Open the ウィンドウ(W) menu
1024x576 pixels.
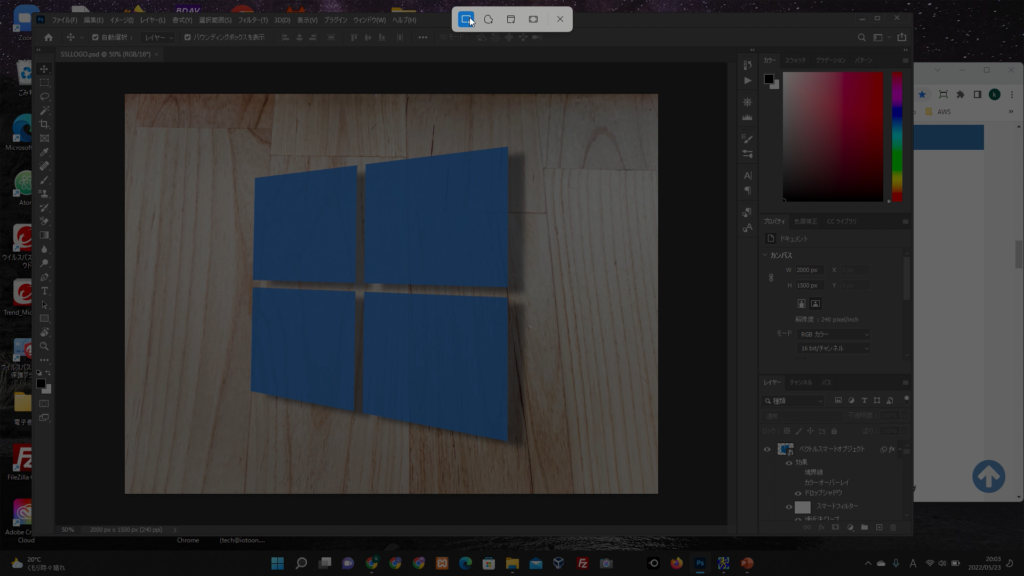pyautogui.click(x=370, y=20)
